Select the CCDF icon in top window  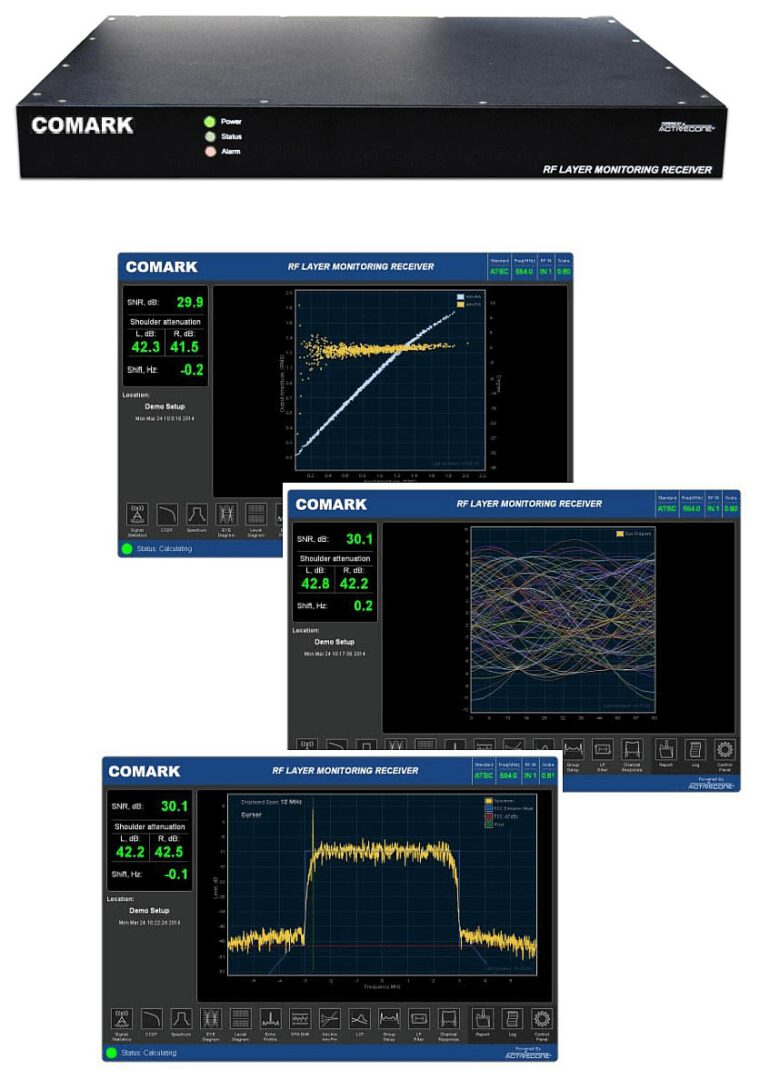167,515
